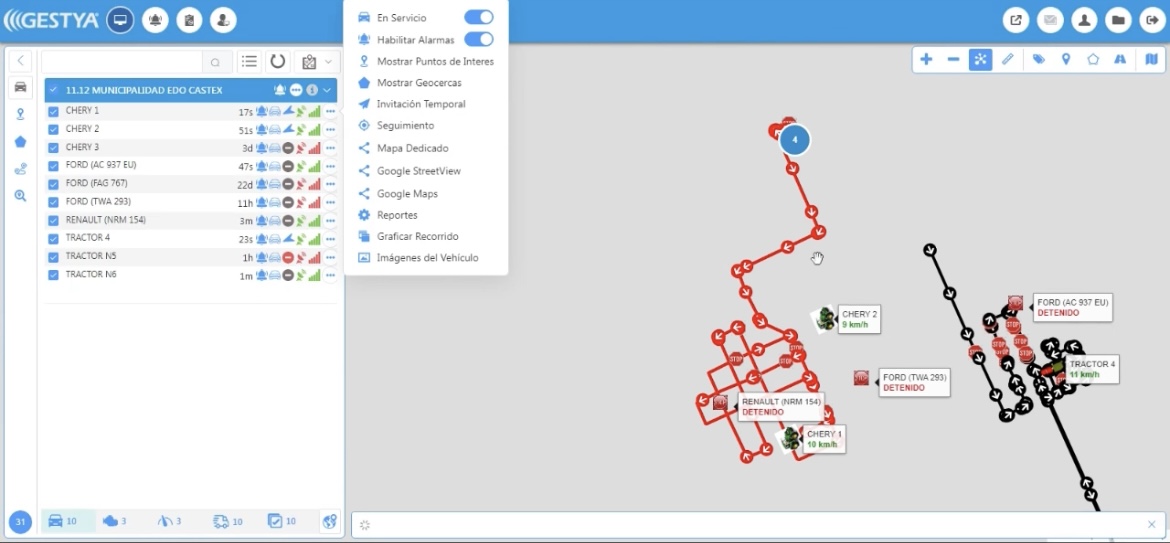Open the map layers icon in map toolbar
Viewport: 1170px width, 543px height.
pos(1151,60)
